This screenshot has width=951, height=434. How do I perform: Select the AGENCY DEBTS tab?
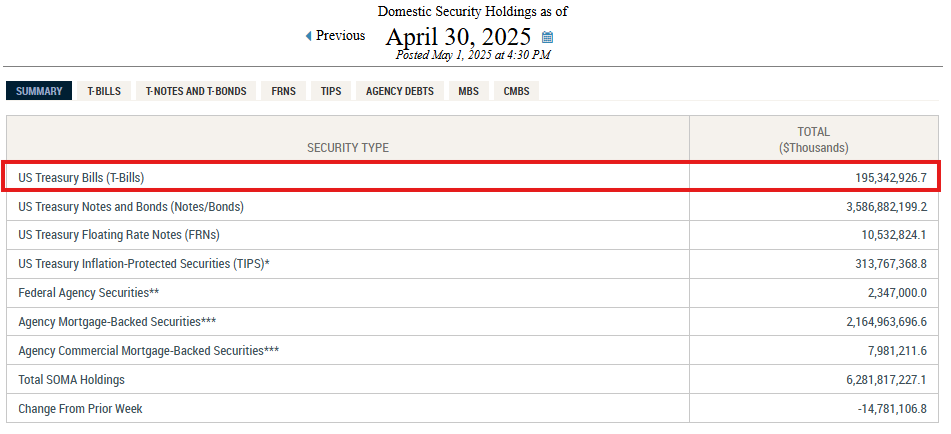coord(400,91)
